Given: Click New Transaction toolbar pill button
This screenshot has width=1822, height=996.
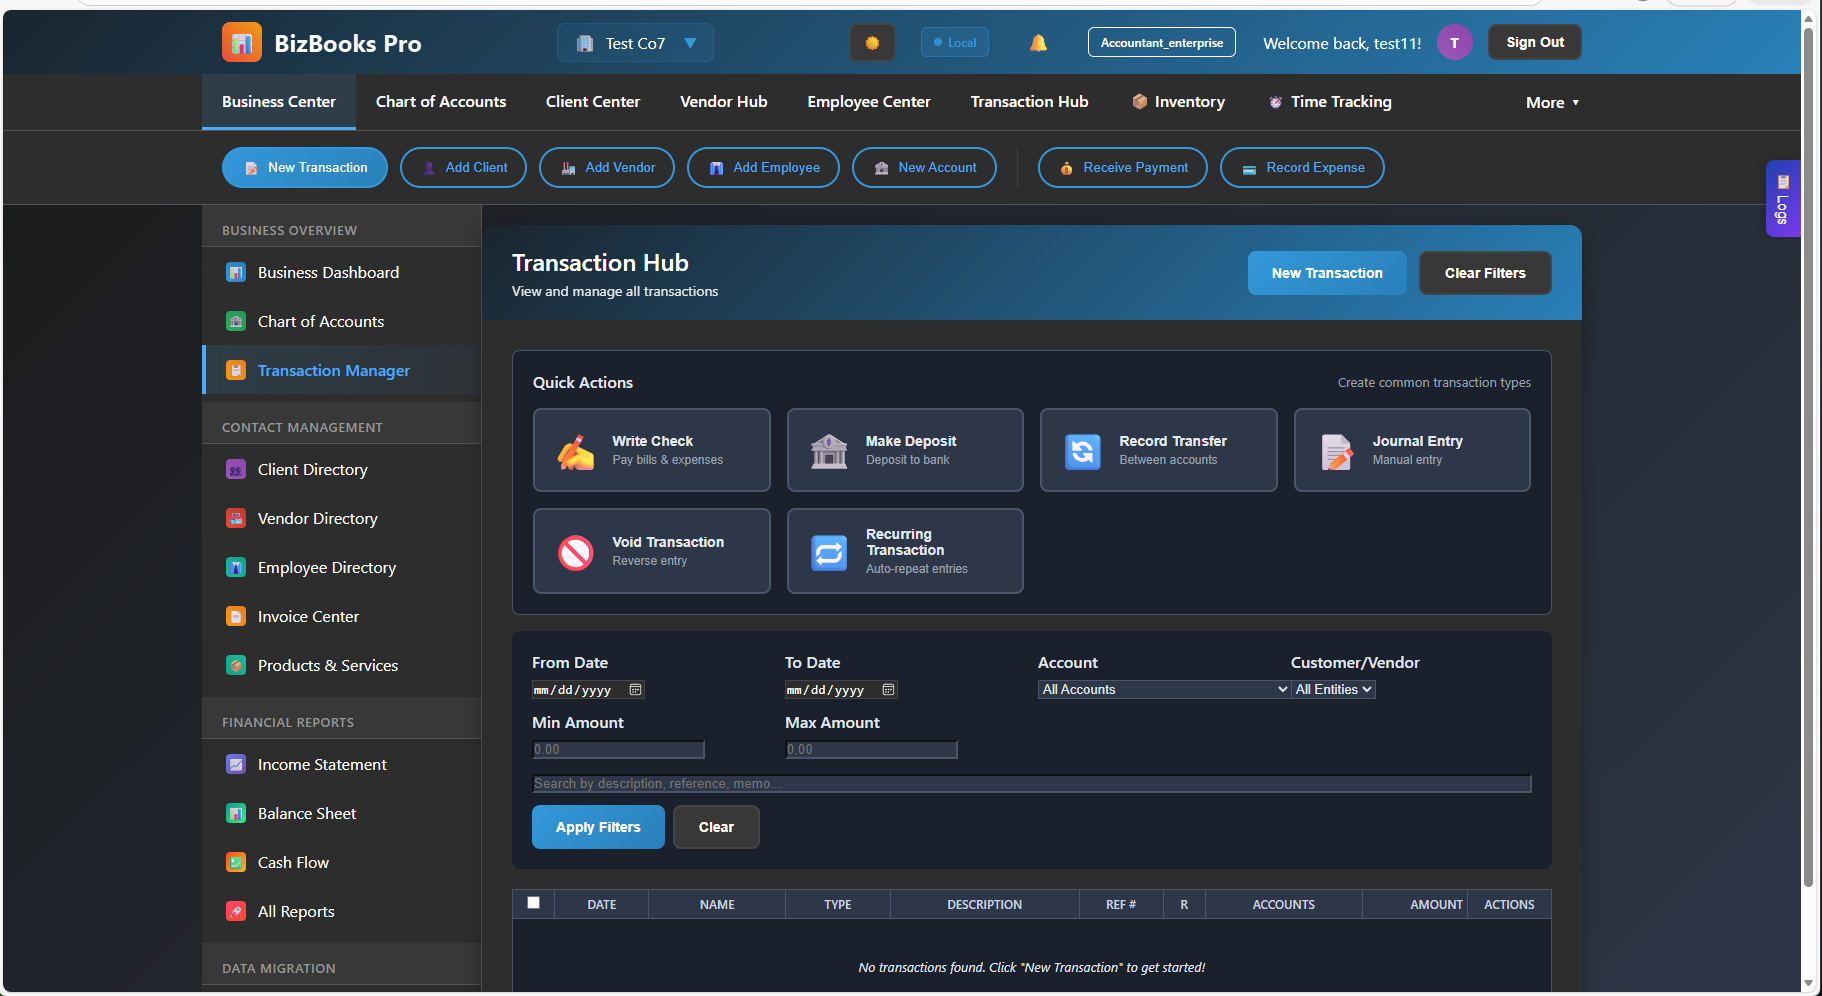Looking at the screenshot, I should pyautogui.click(x=305, y=168).
